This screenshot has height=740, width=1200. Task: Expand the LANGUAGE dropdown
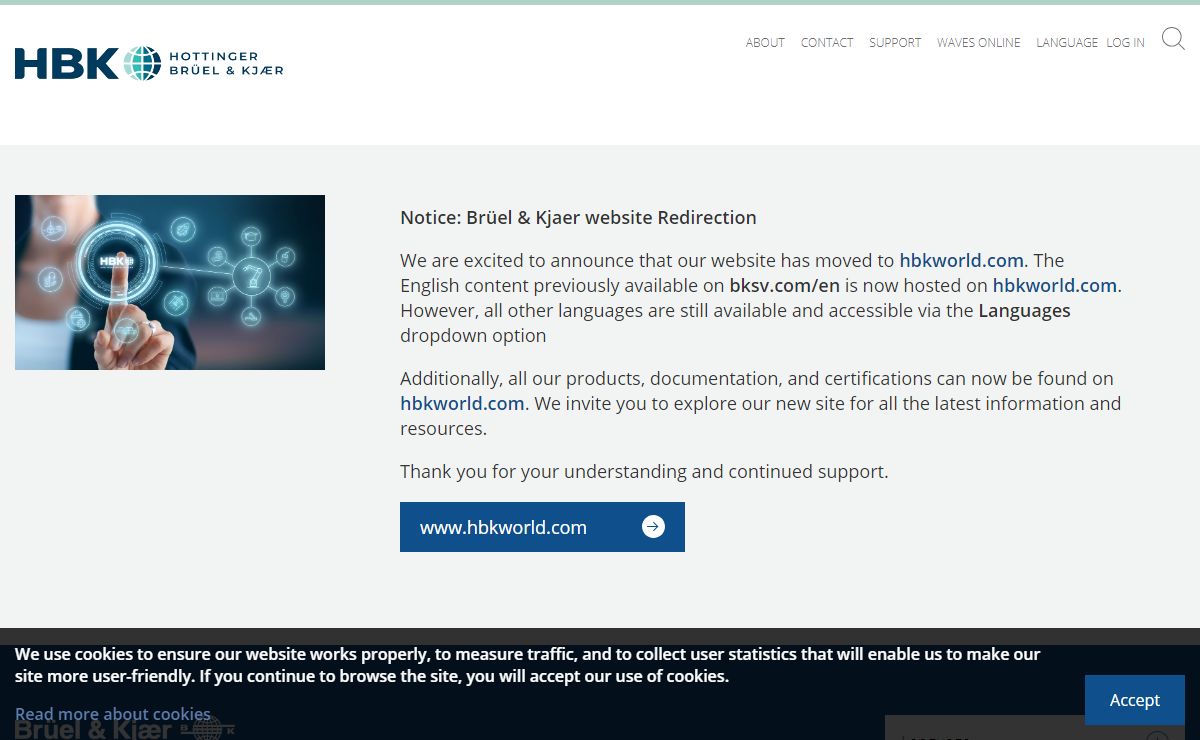point(1067,43)
